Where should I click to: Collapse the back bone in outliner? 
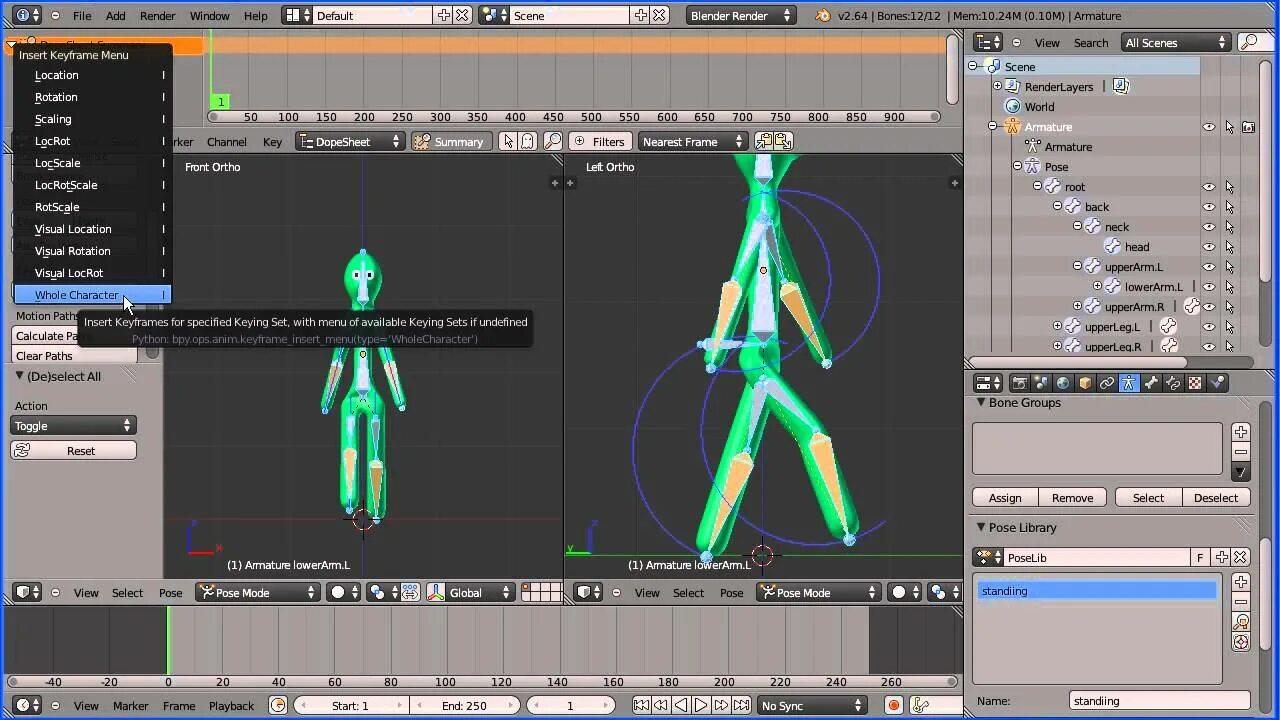click(x=1057, y=207)
